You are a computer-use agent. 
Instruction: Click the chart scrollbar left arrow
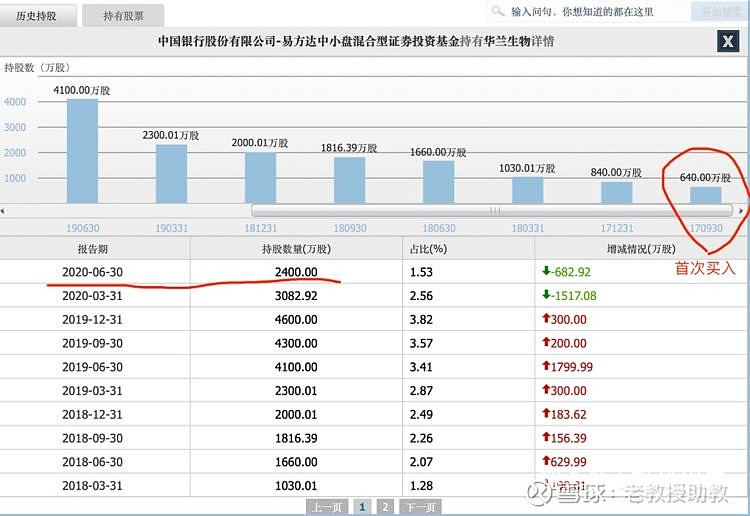5,211
